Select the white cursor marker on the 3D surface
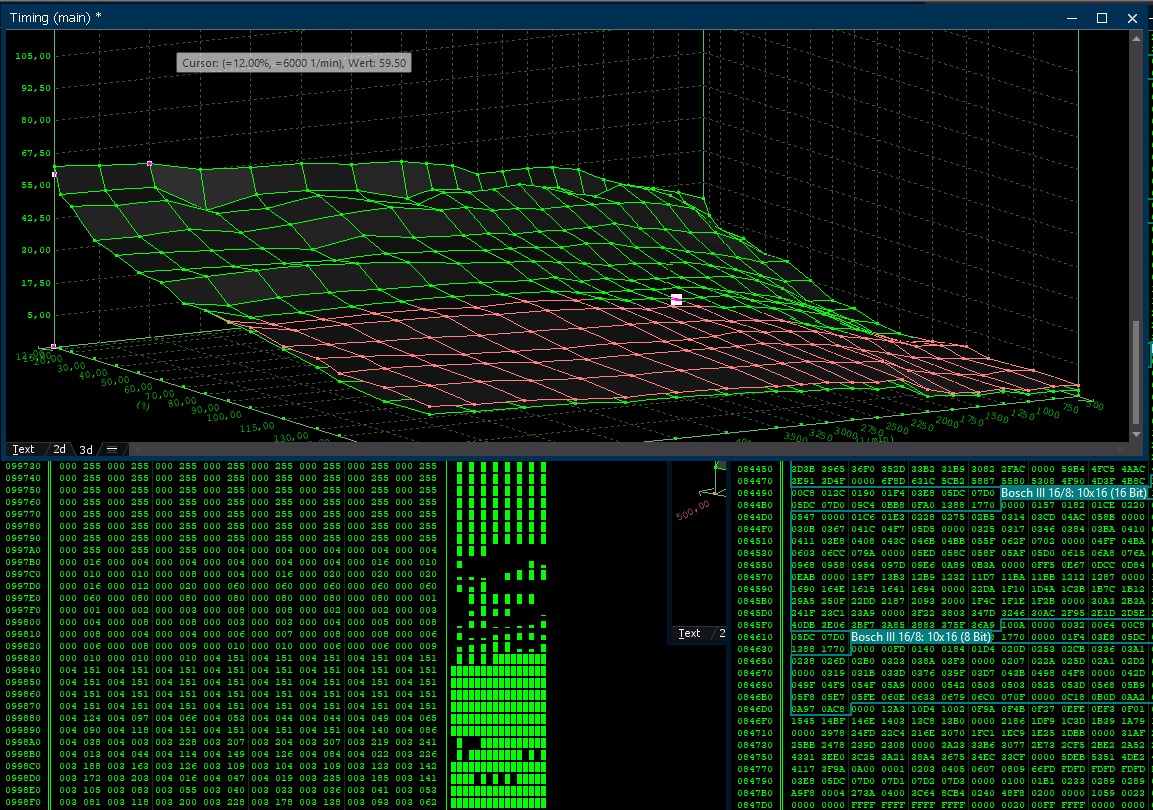Screen dimensions: 1153x810 tap(676, 299)
